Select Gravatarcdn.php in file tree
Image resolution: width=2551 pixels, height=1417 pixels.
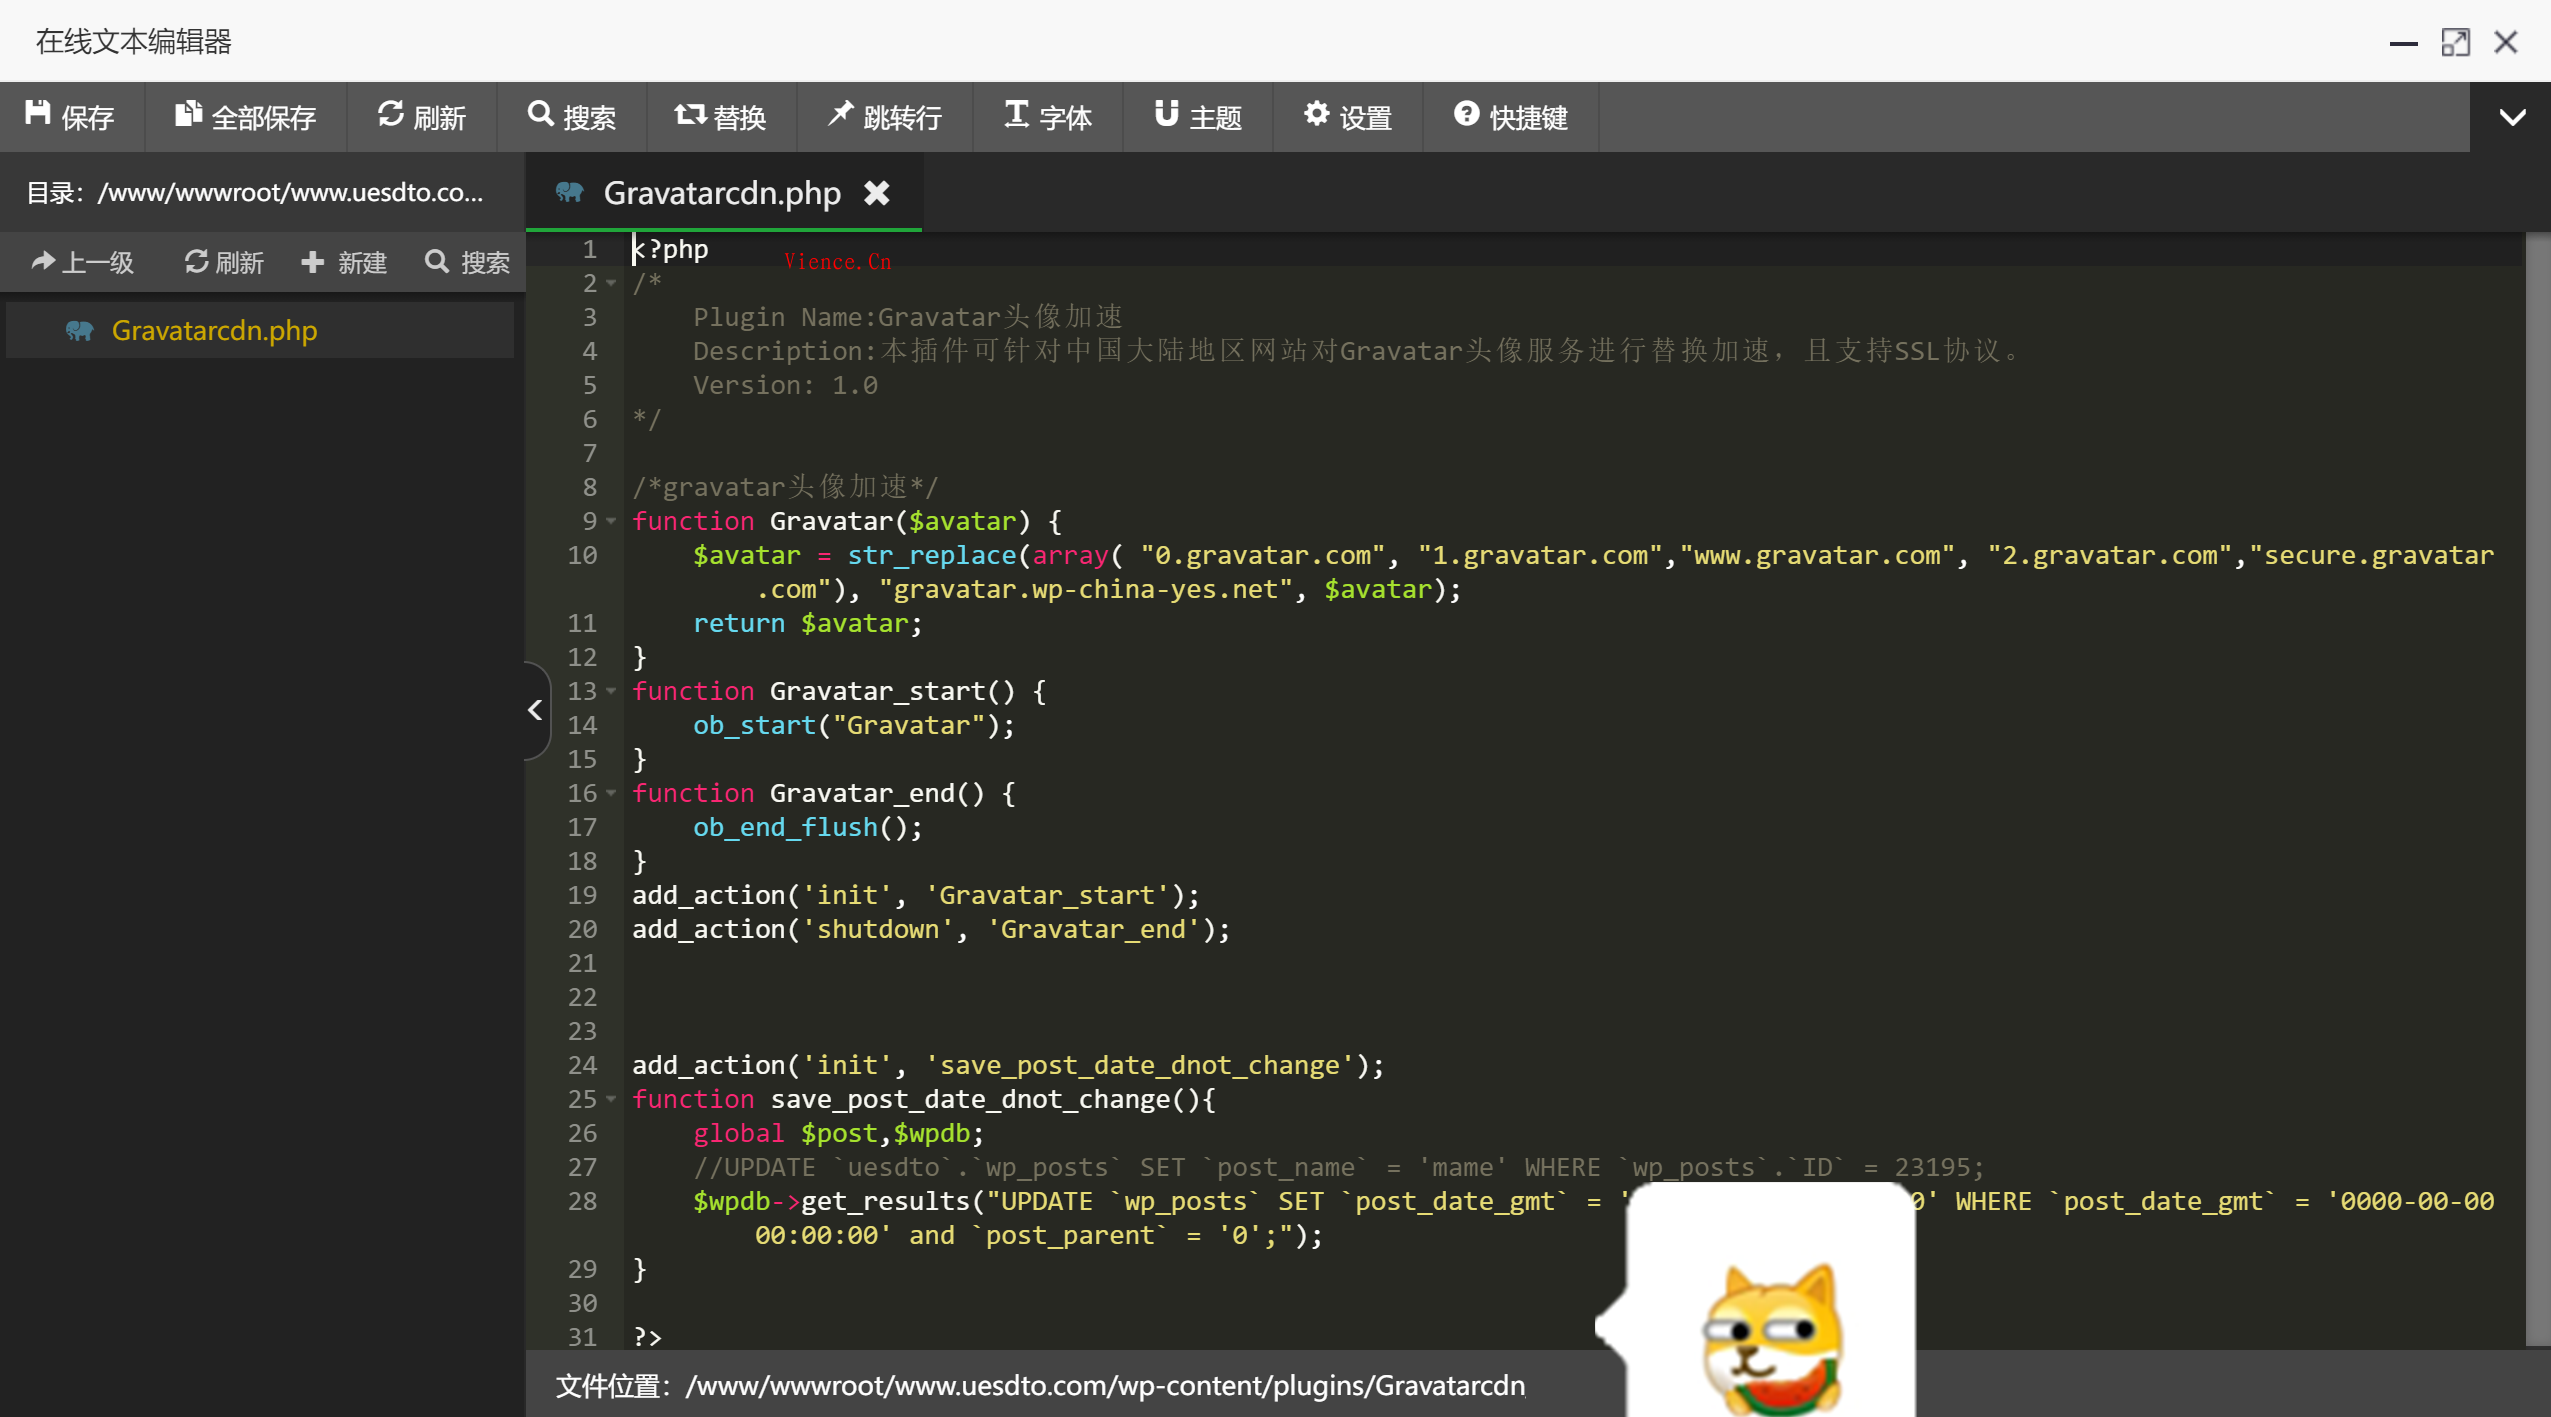tap(213, 331)
